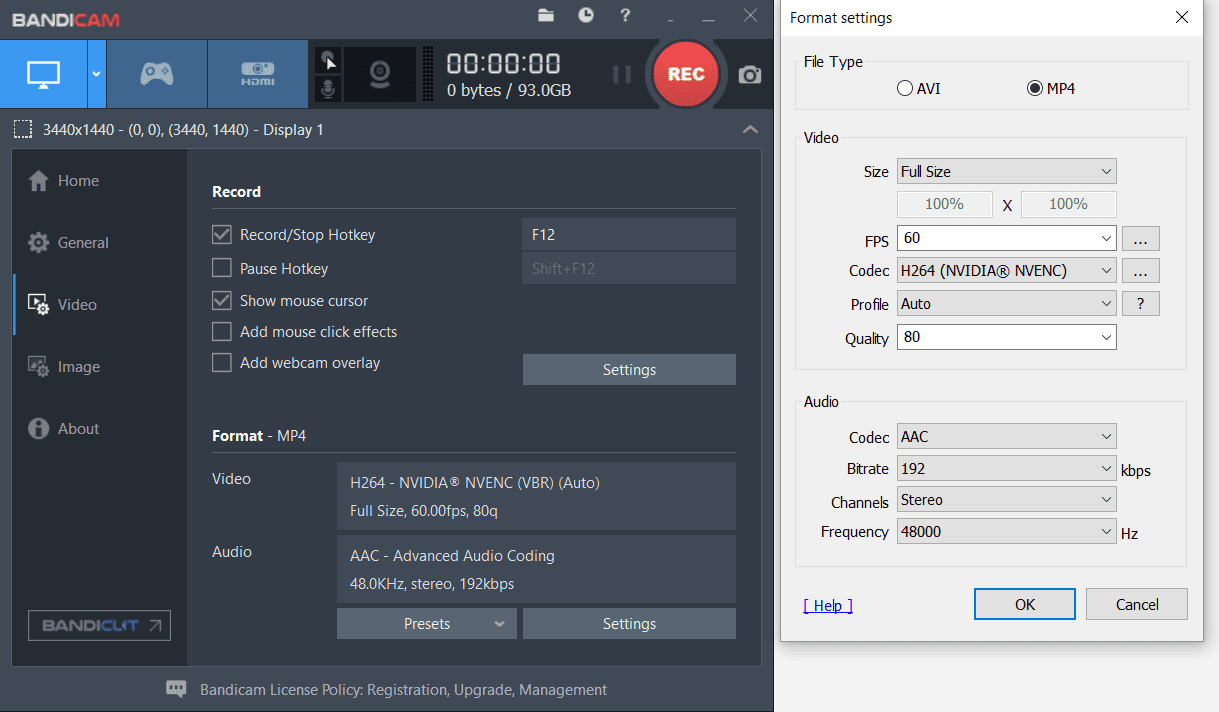
Task: Click the REC button to start recording
Action: tap(685, 73)
